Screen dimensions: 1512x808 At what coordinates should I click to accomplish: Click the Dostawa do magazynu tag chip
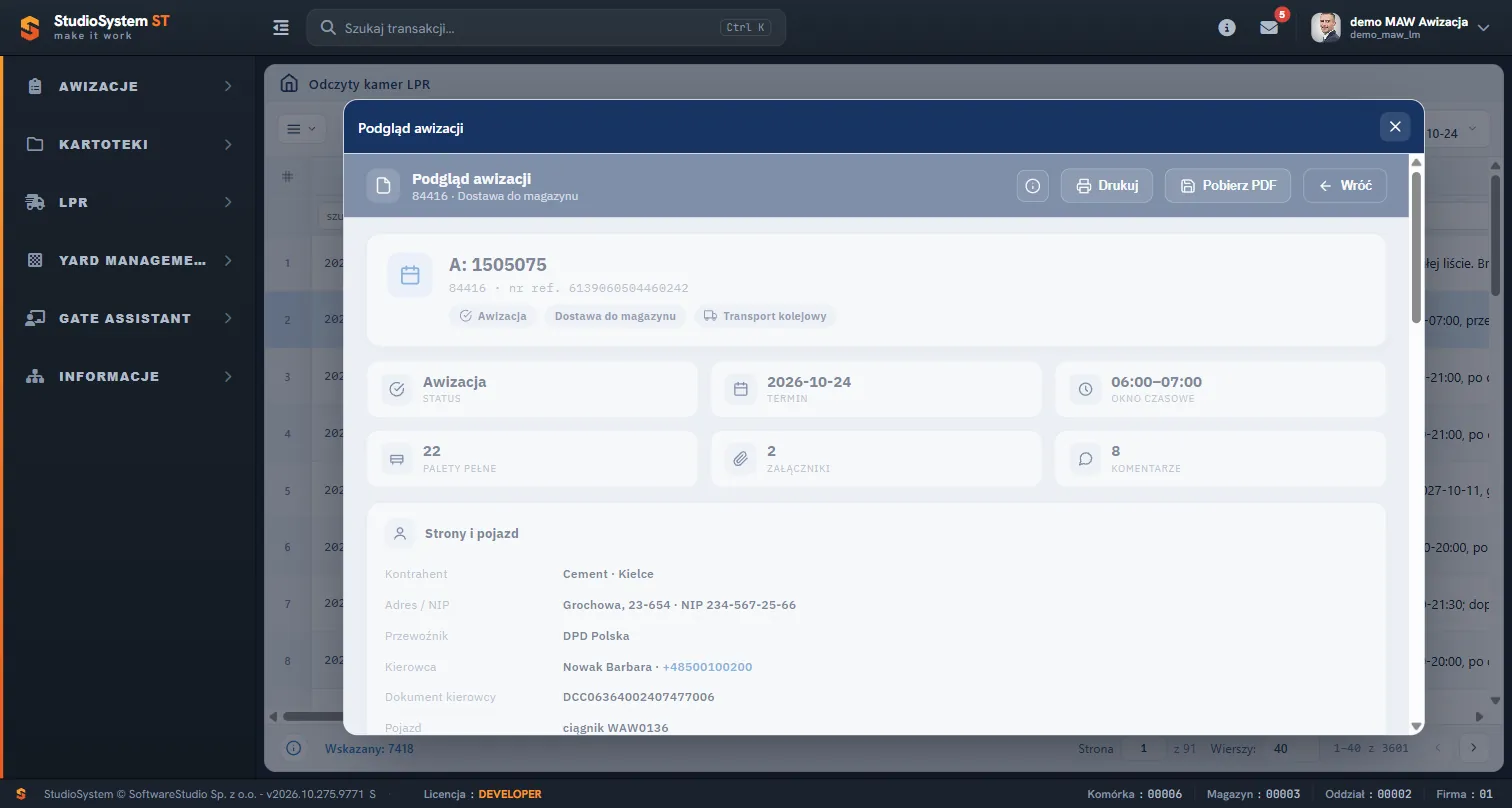coord(616,316)
